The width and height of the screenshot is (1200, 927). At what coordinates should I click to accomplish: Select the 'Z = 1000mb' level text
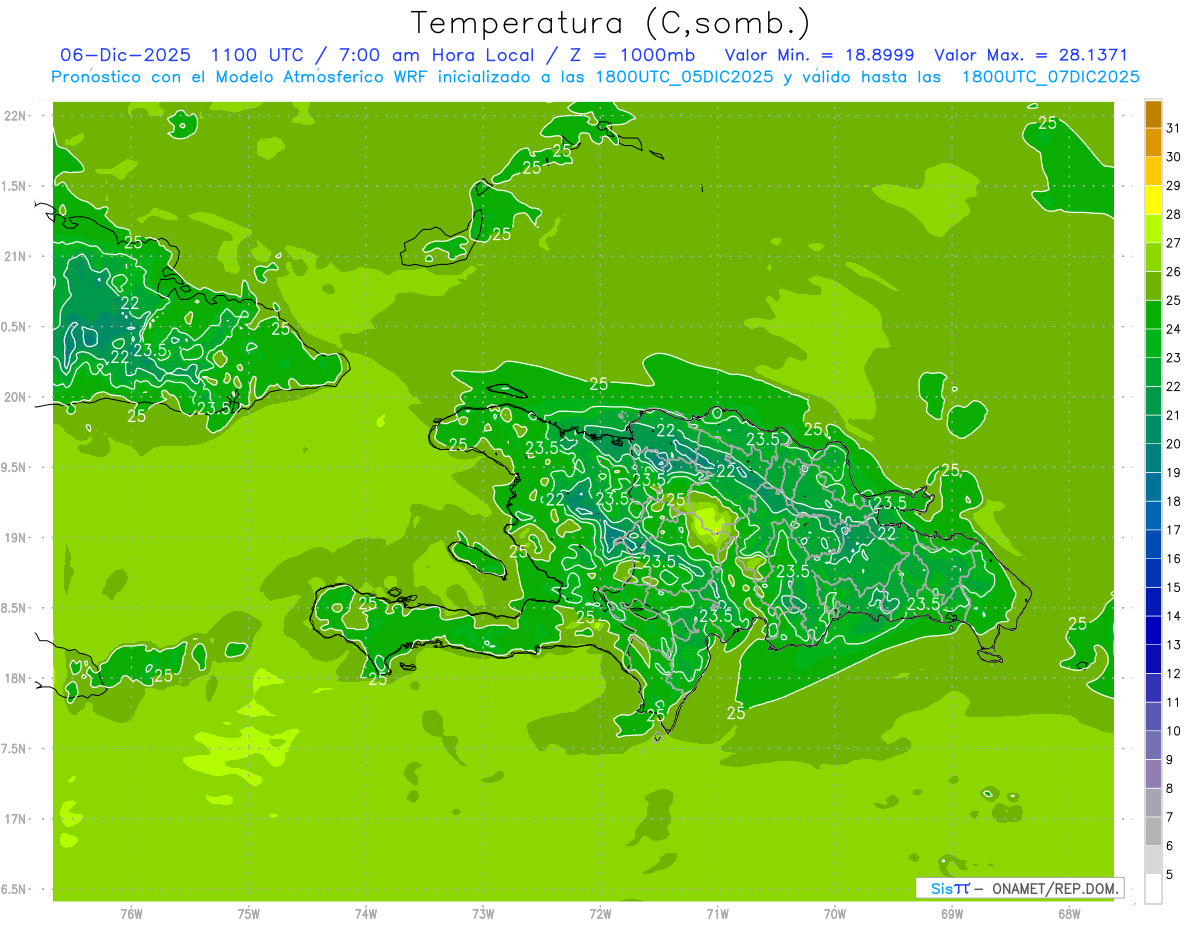(630, 55)
